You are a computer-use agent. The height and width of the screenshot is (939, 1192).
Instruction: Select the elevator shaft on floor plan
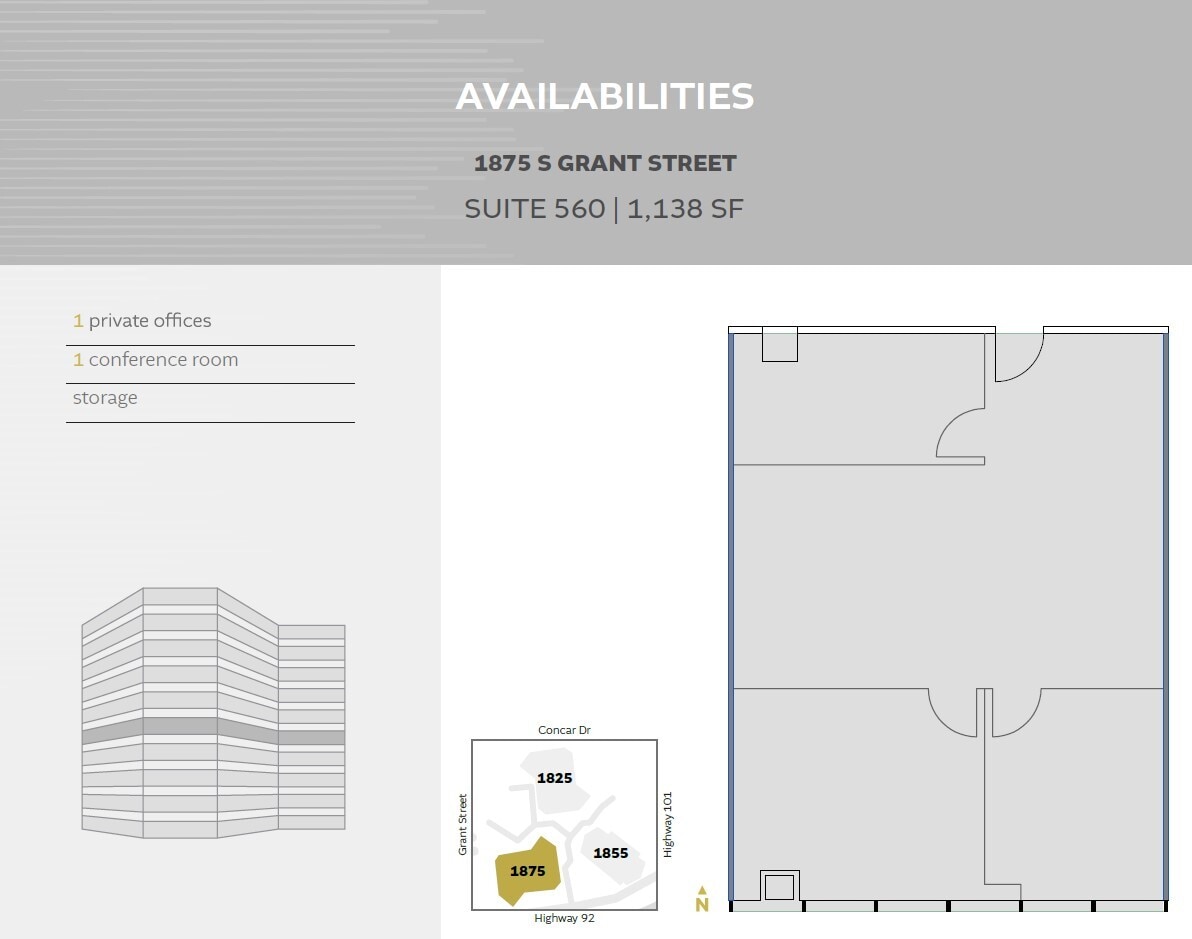(x=778, y=884)
